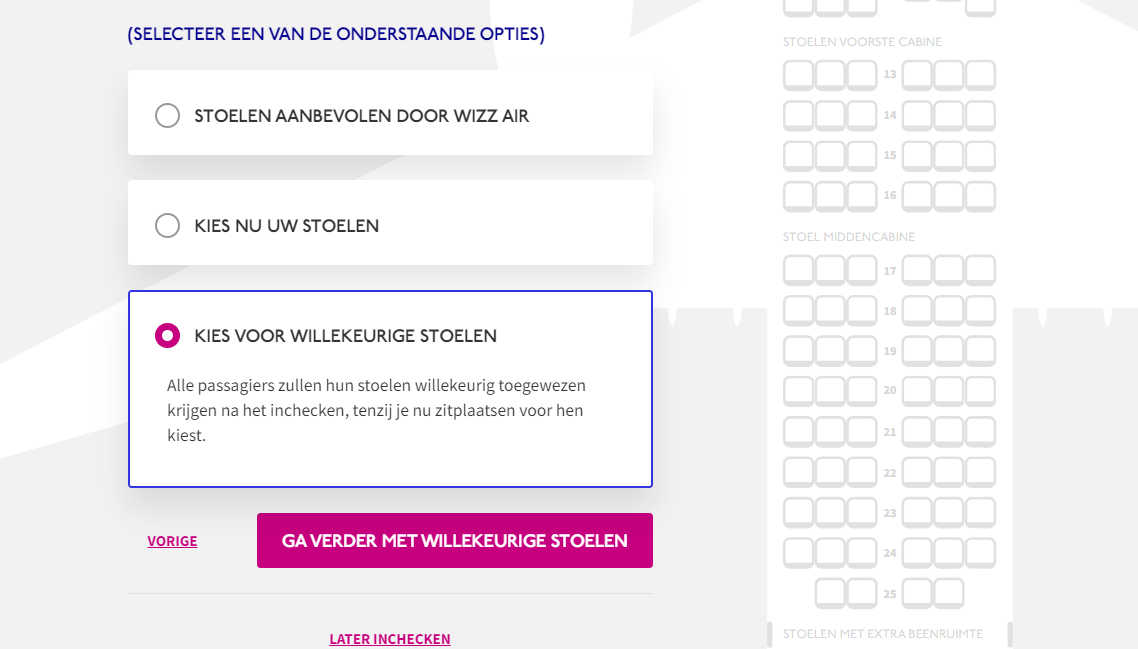This screenshot has height=649, width=1138.
Task: Choose the left middle seat in row 19
Action: pyautogui.click(x=830, y=351)
